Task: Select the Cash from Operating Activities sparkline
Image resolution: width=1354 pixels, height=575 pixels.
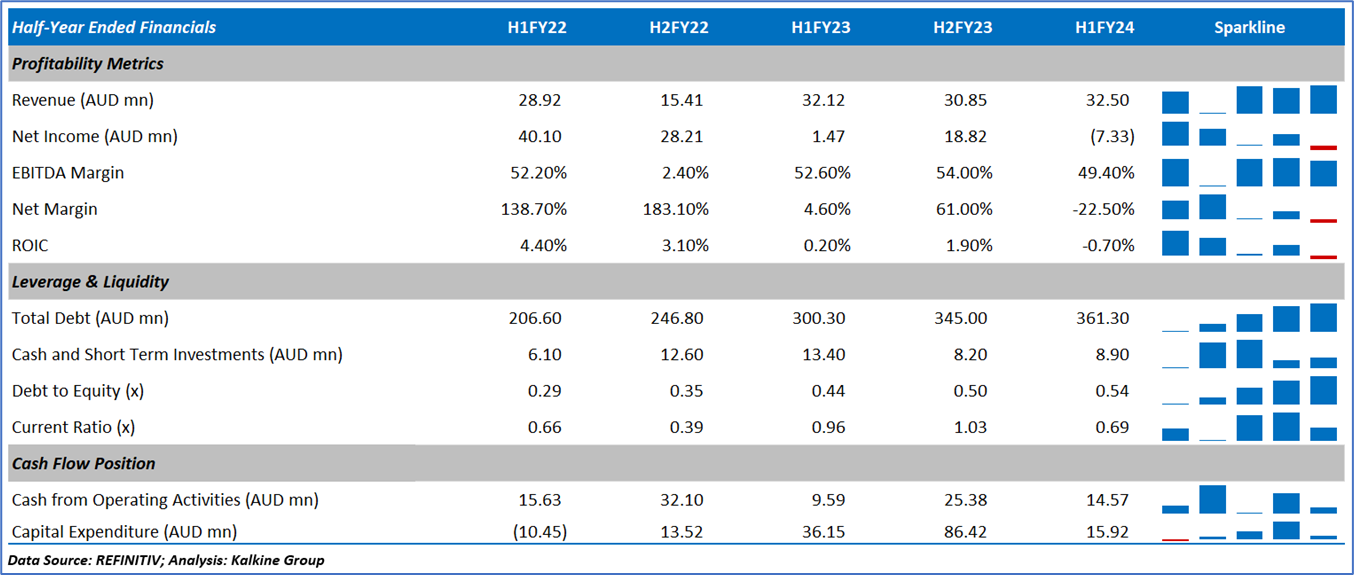Action: tap(1249, 499)
